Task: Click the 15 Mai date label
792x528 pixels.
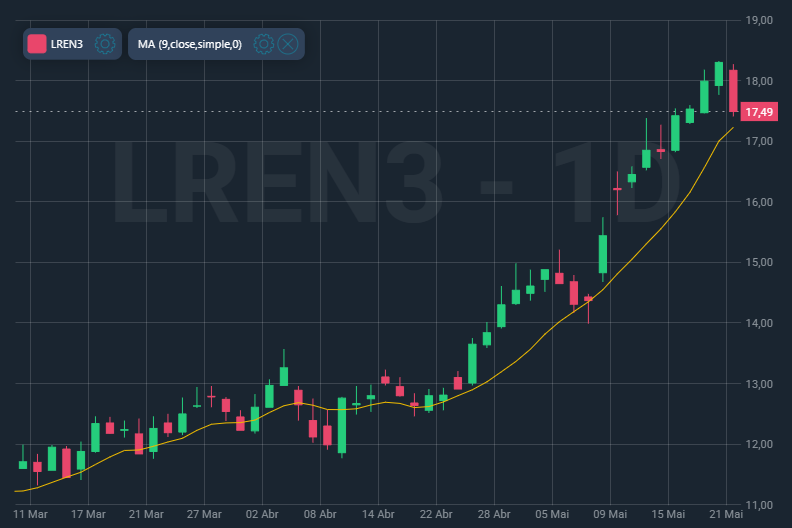Action: click(x=668, y=514)
